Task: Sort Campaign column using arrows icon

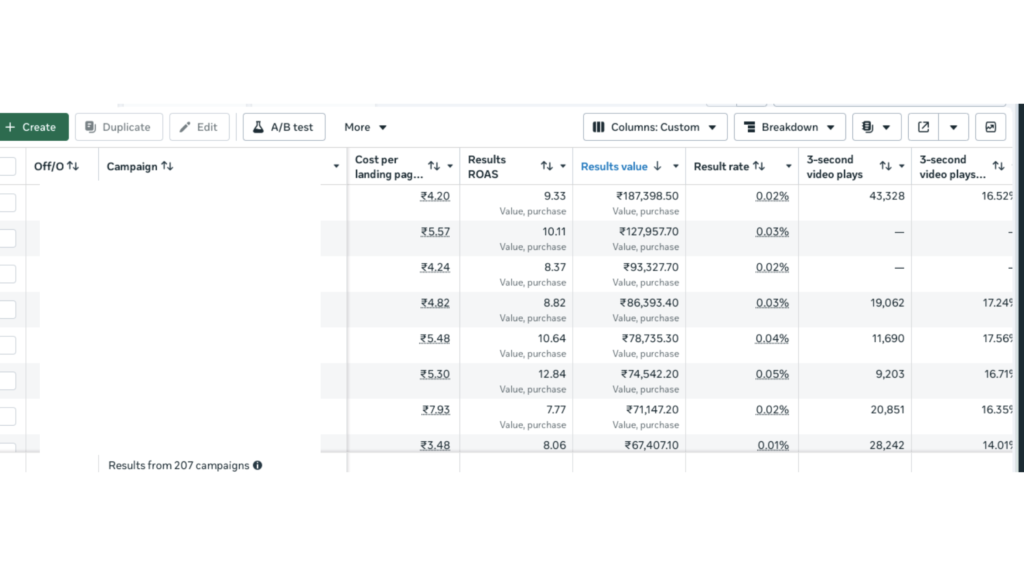Action: pyautogui.click(x=167, y=166)
